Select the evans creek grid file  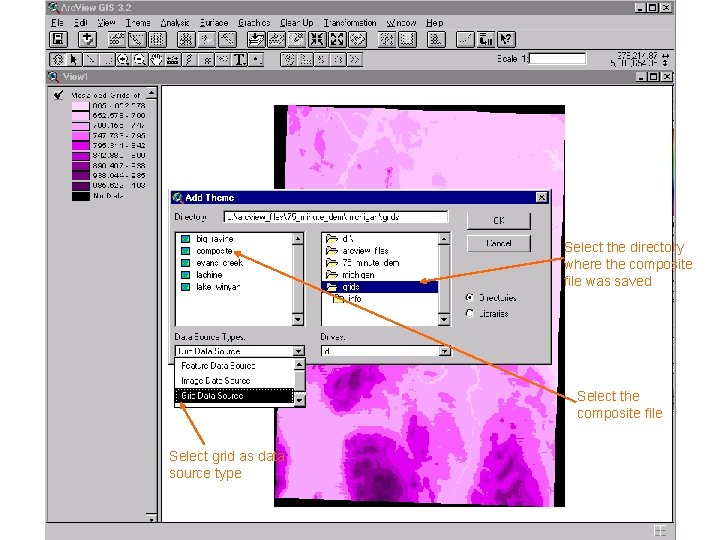[212, 263]
